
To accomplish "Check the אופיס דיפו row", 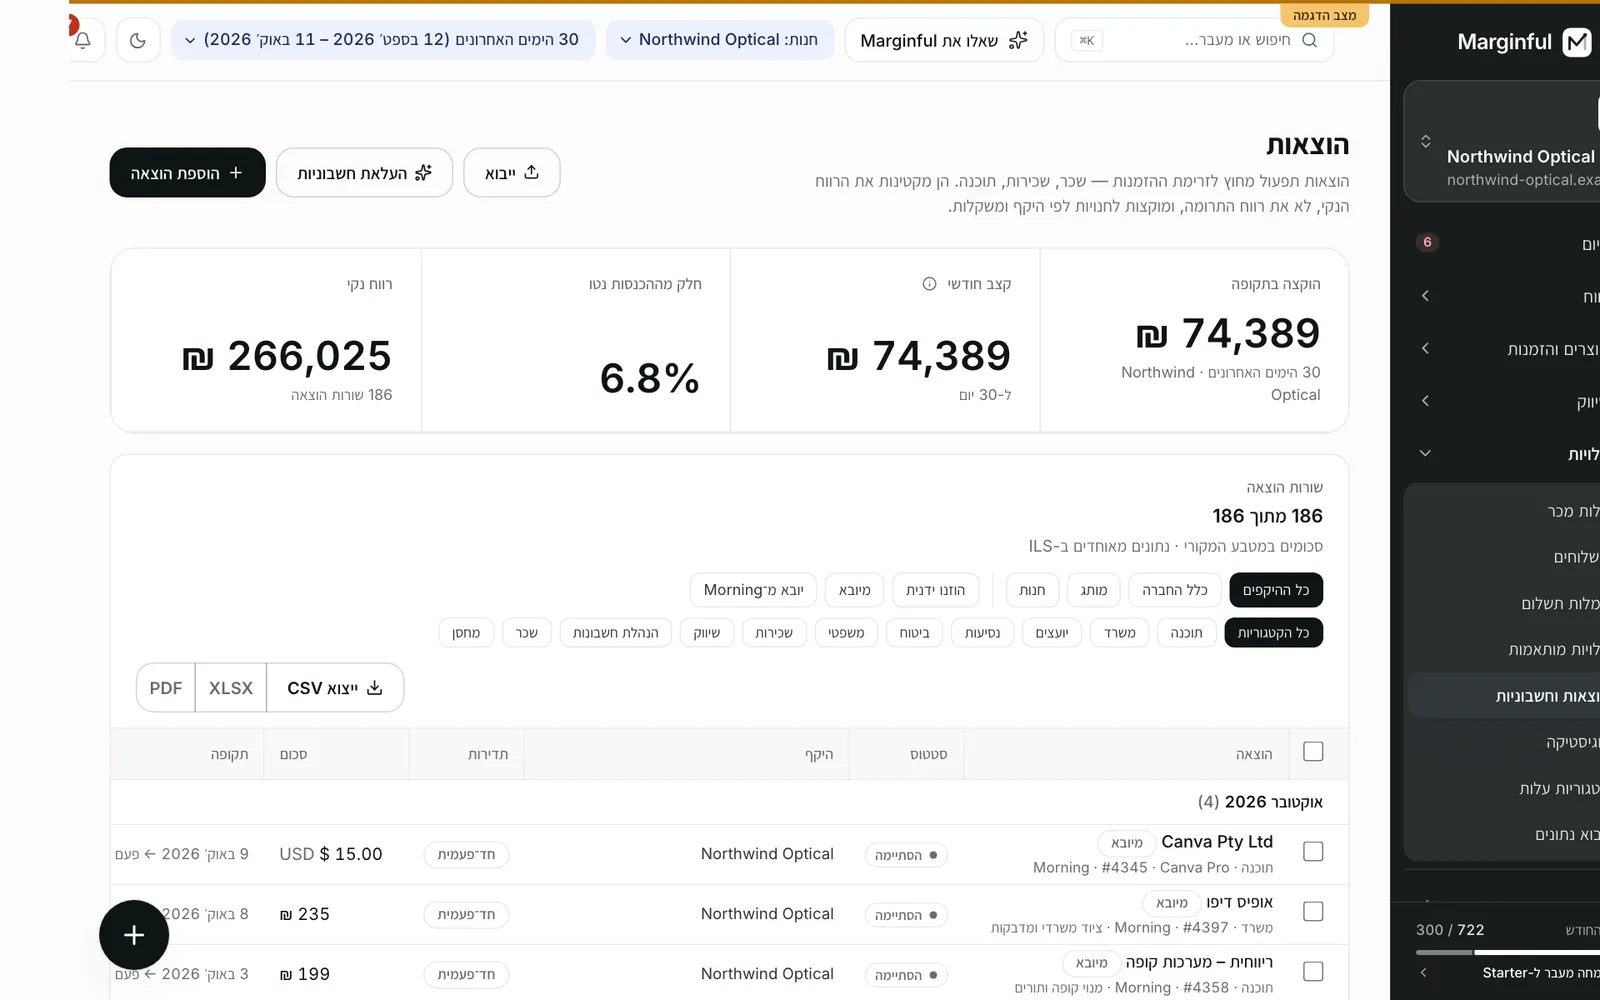I will pos(1313,911).
